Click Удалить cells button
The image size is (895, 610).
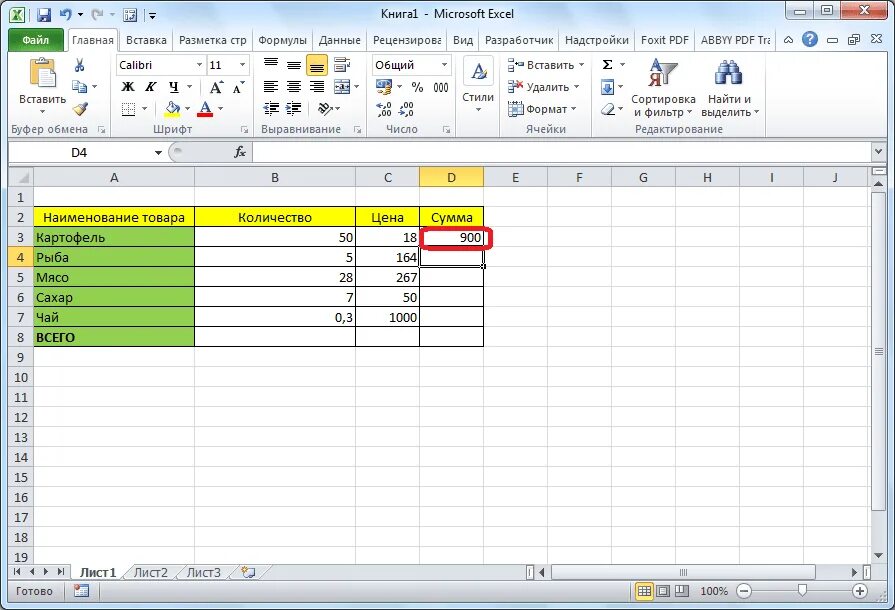click(x=543, y=87)
